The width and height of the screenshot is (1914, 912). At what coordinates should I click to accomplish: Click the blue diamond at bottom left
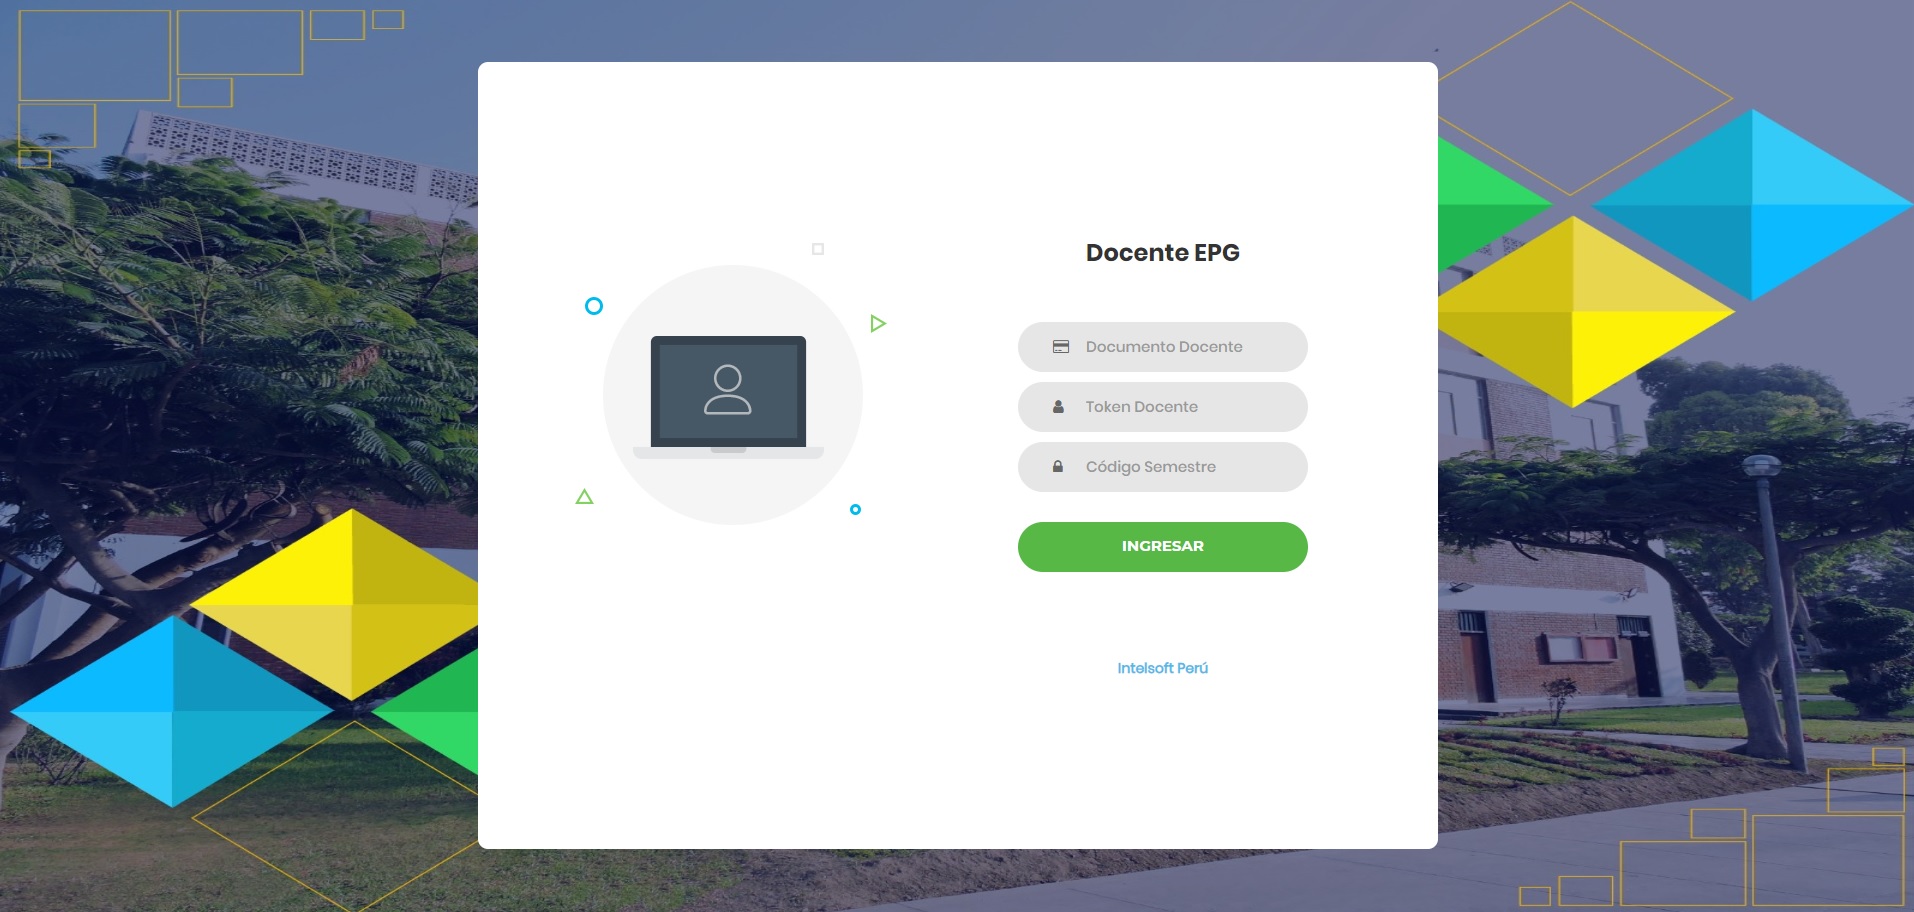pyautogui.click(x=172, y=711)
